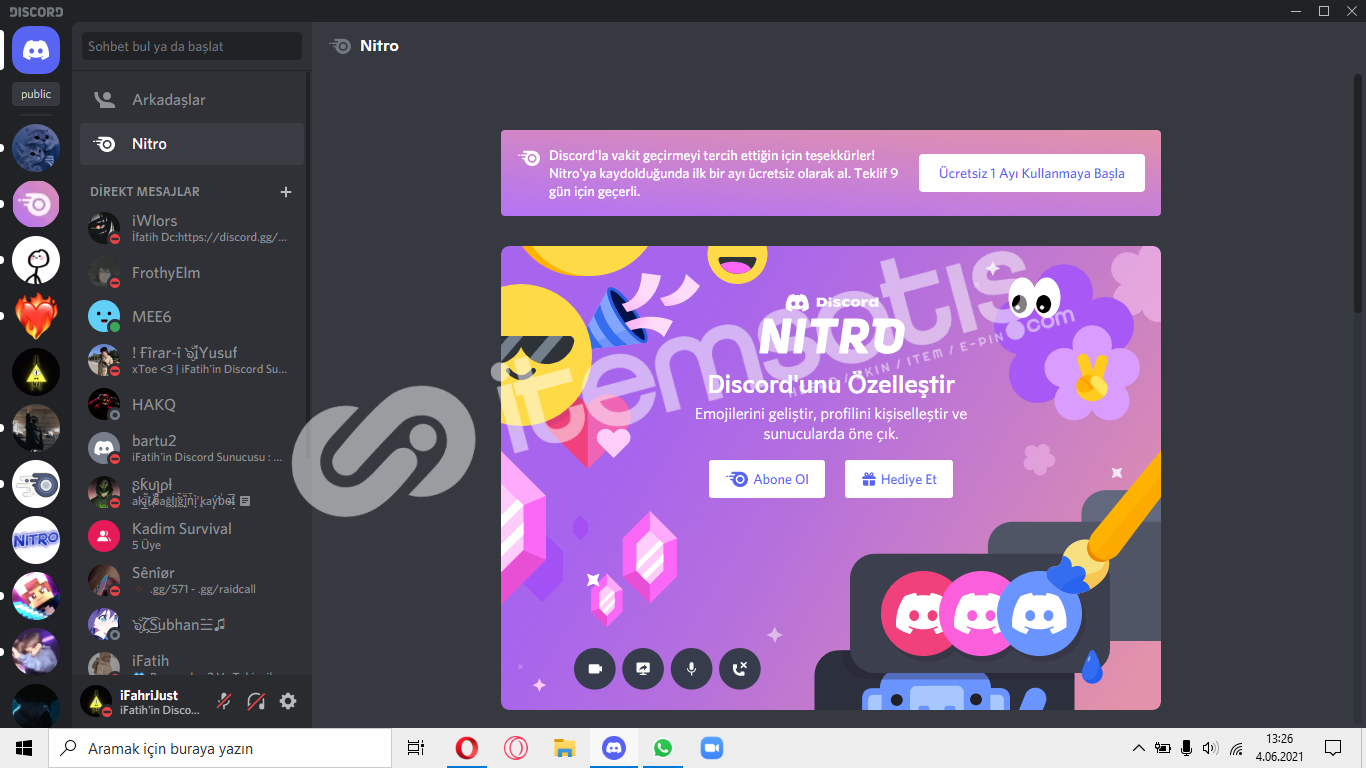Click the Windows taskbar search box
Viewport: 1366px width, 768px height.
point(220,748)
